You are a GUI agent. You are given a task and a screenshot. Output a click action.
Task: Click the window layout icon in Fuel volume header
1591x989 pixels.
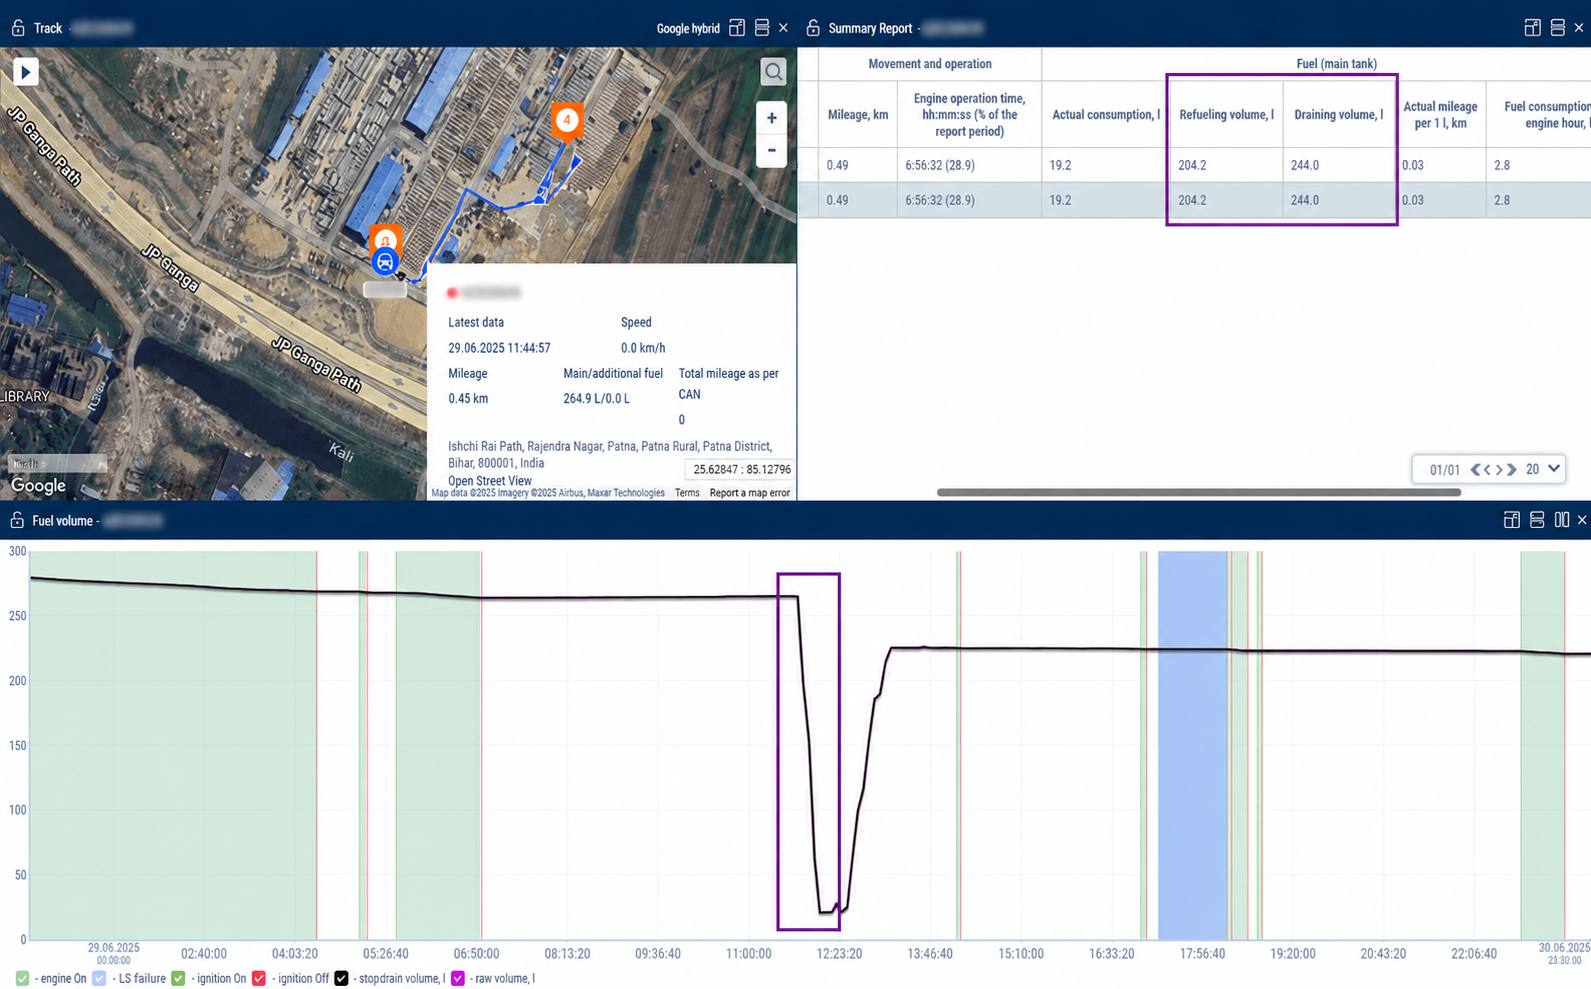coord(1512,520)
